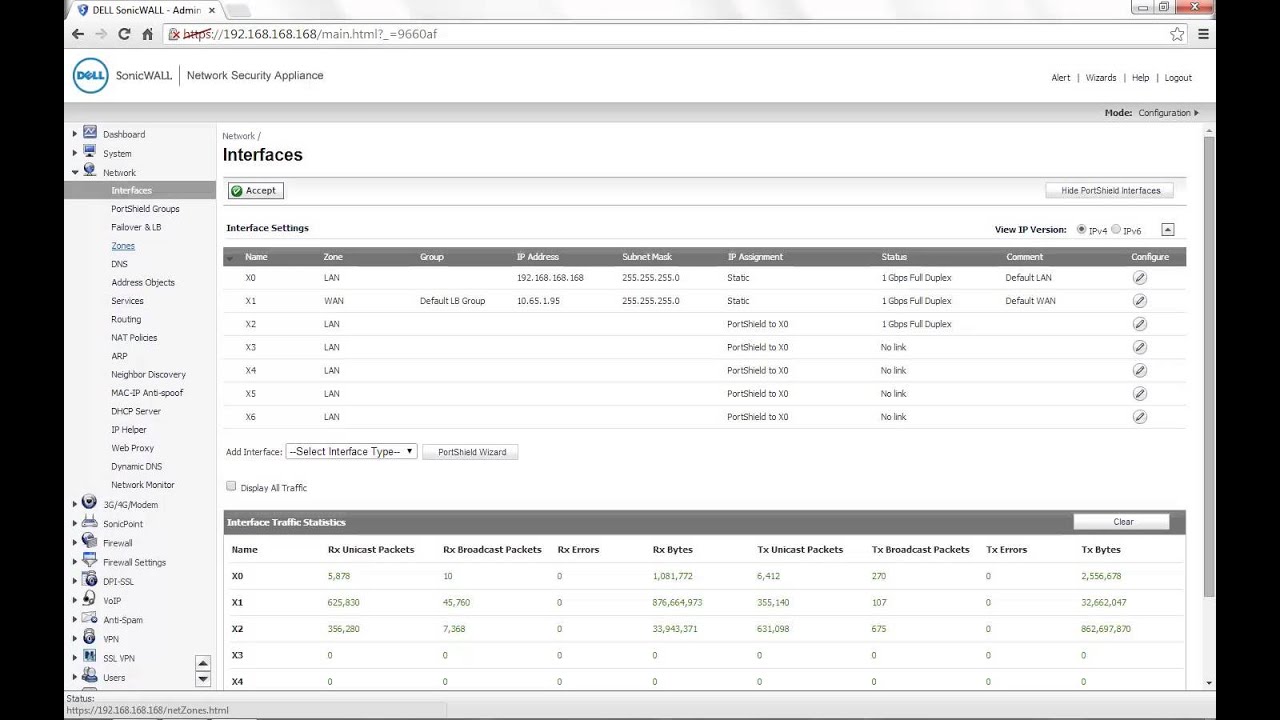The image size is (1280, 720).
Task: Expand the VPN tree arrow
Action: coord(74,639)
